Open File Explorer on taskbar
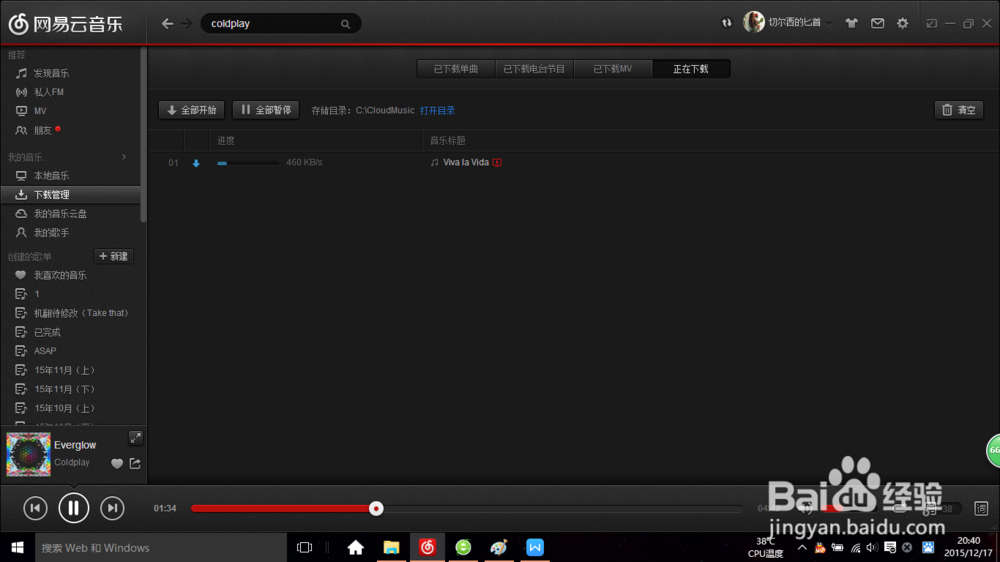Viewport: 1000px width, 562px height. pos(391,547)
